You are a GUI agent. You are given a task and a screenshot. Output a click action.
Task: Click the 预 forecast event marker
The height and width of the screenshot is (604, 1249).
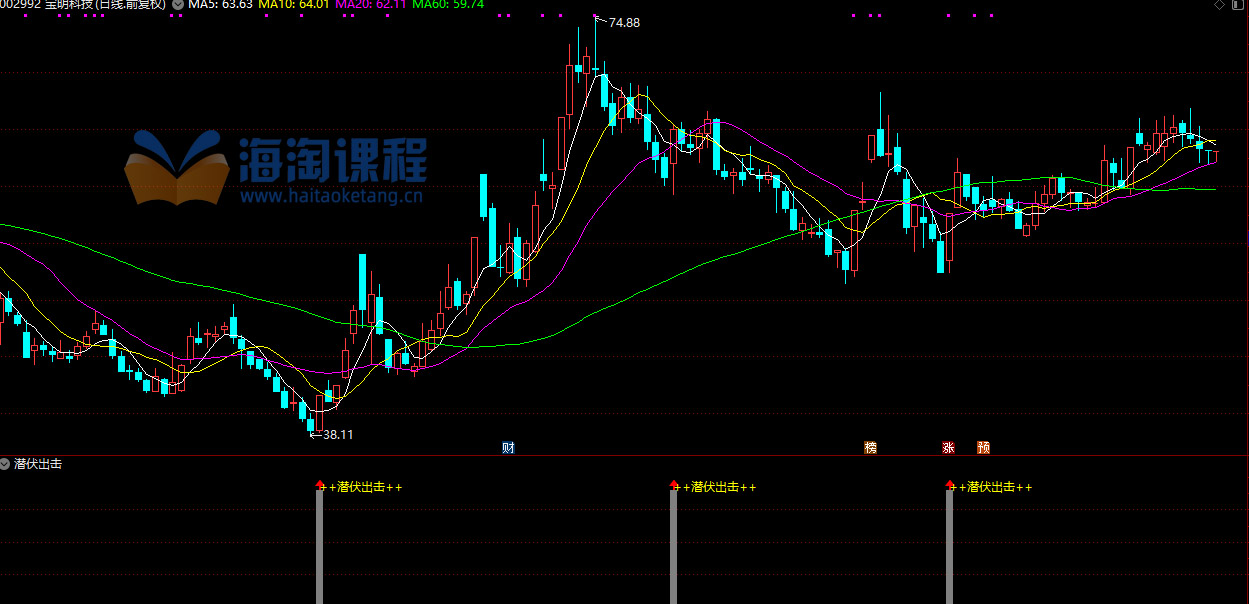[984, 448]
